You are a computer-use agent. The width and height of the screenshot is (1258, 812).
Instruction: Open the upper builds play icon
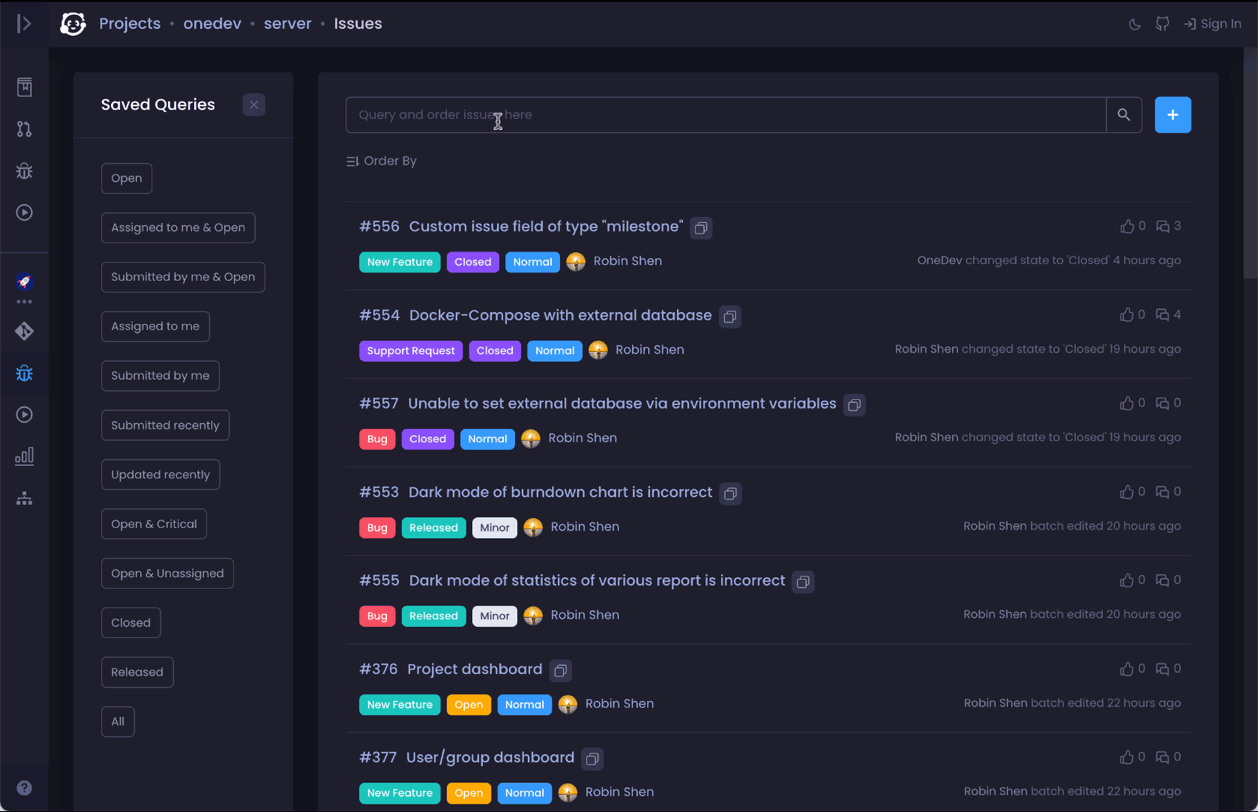point(24,213)
